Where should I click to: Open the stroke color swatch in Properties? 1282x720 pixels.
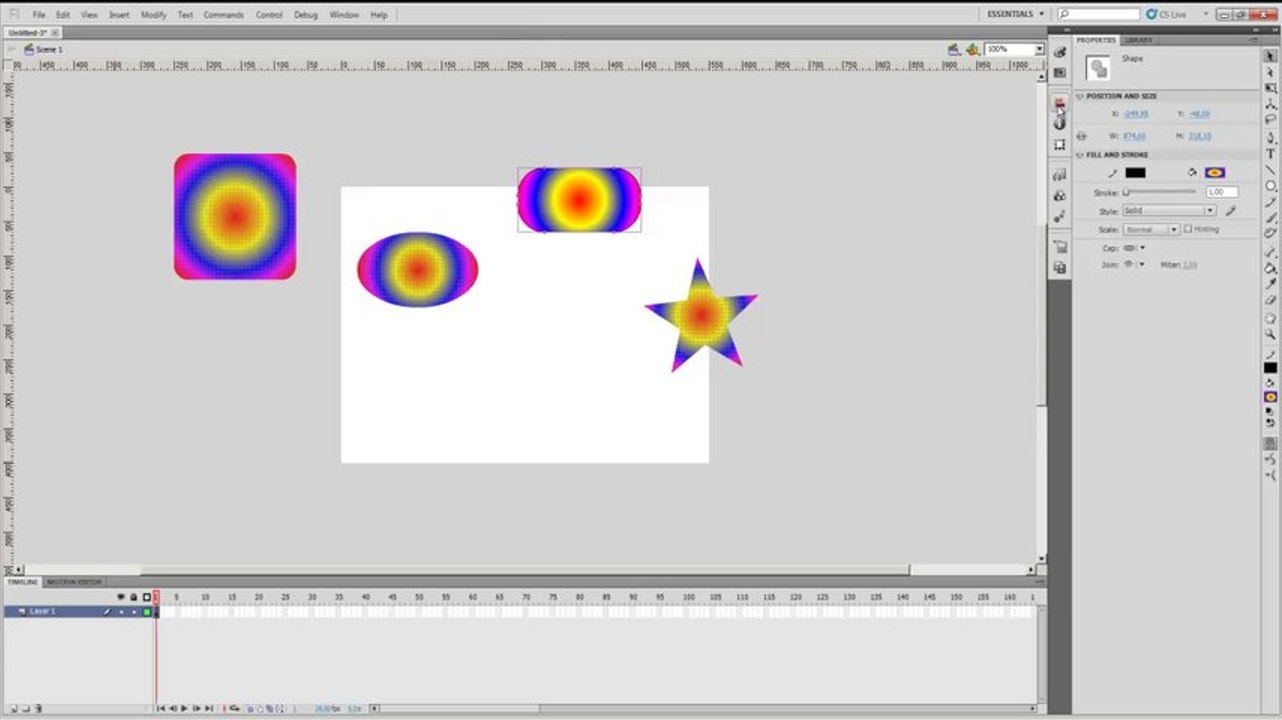point(1135,173)
